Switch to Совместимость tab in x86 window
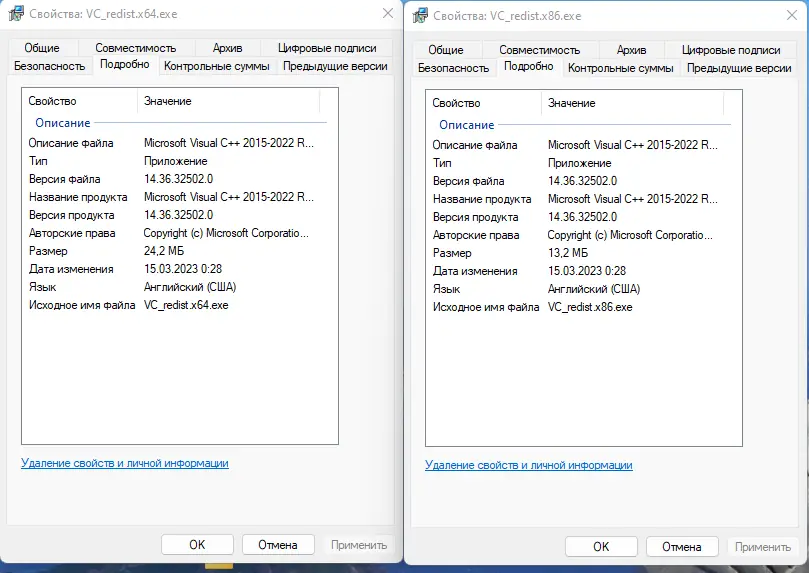 [539, 50]
